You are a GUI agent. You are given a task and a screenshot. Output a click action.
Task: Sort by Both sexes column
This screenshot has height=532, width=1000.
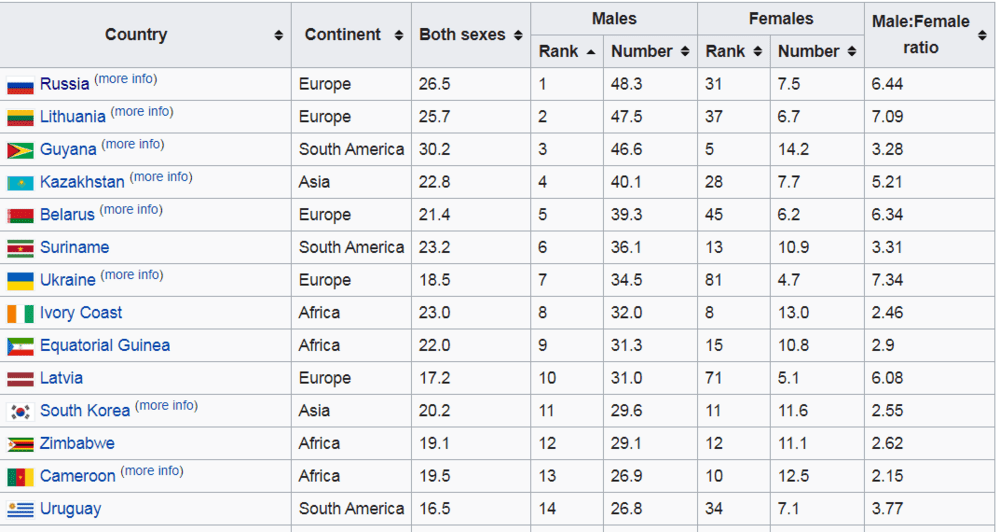pos(518,35)
